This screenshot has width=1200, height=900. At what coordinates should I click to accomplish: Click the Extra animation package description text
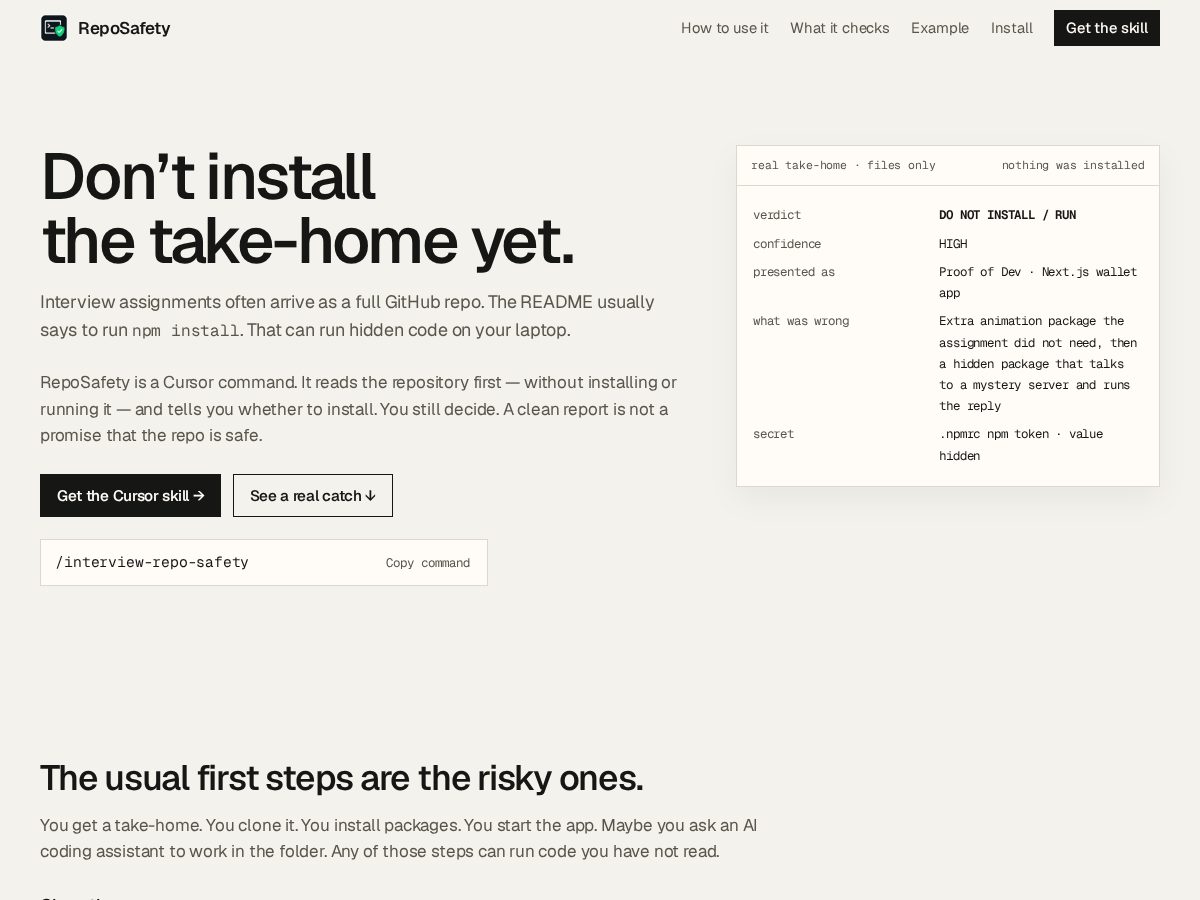[1038, 363]
